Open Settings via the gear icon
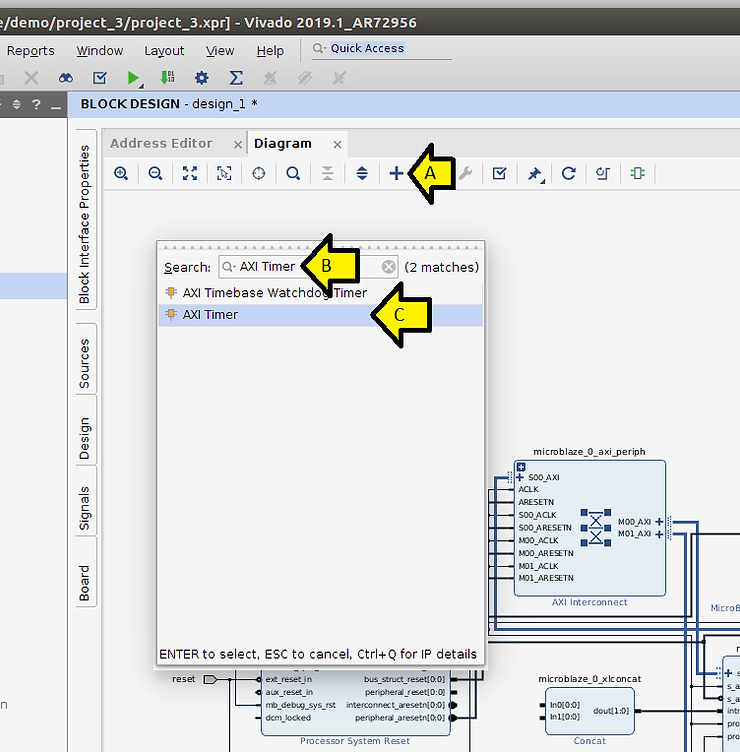The width and height of the screenshot is (740, 752). (202, 77)
